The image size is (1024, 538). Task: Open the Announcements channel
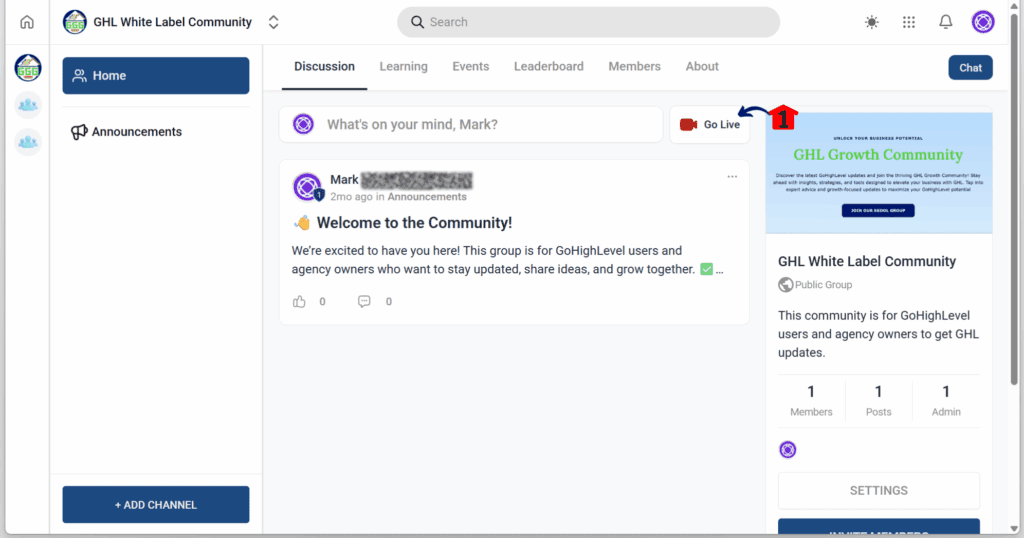click(x=136, y=132)
